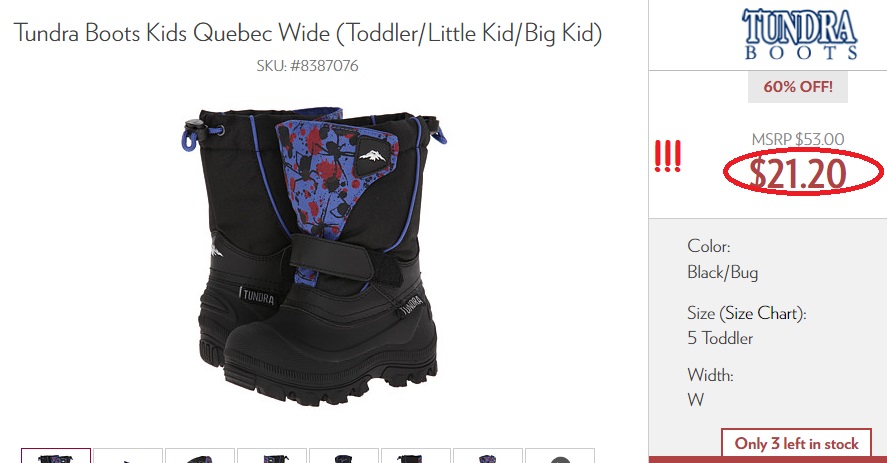Select the first highlighted product thumbnail
This screenshot has height=463, width=887.
[56, 456]
